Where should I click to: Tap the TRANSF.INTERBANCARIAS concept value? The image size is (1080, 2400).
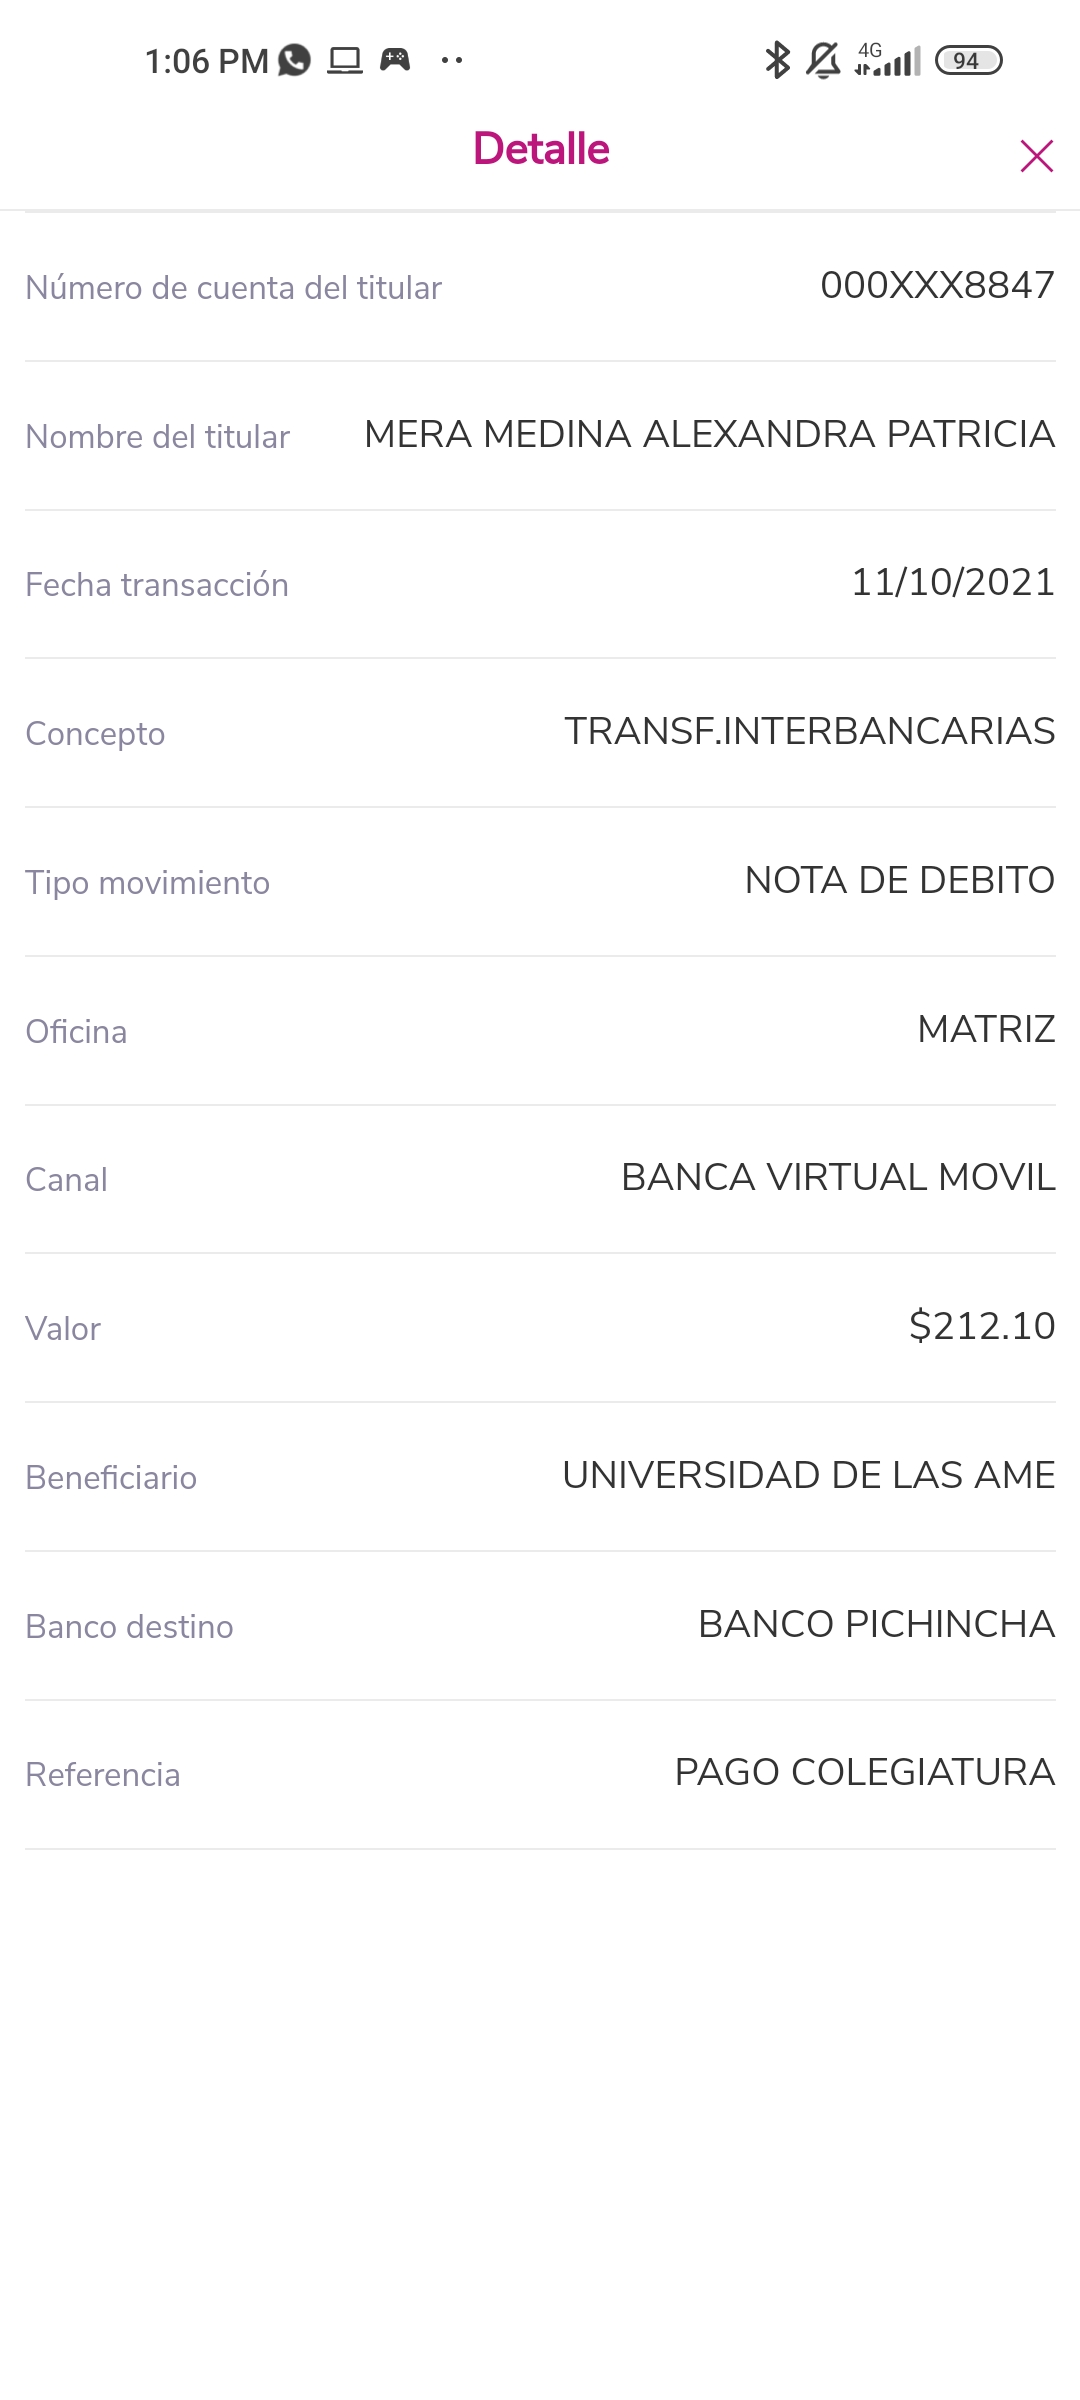tap(809, 731)
